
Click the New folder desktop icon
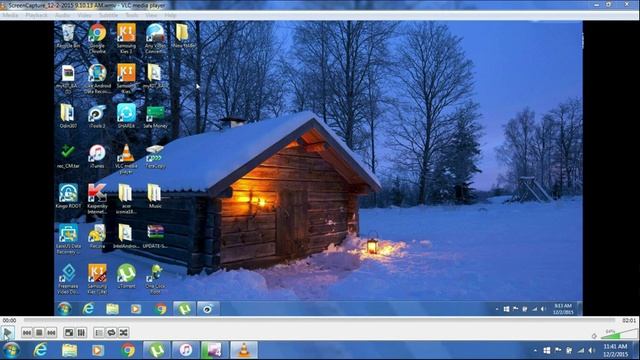(x=183, y=36)
